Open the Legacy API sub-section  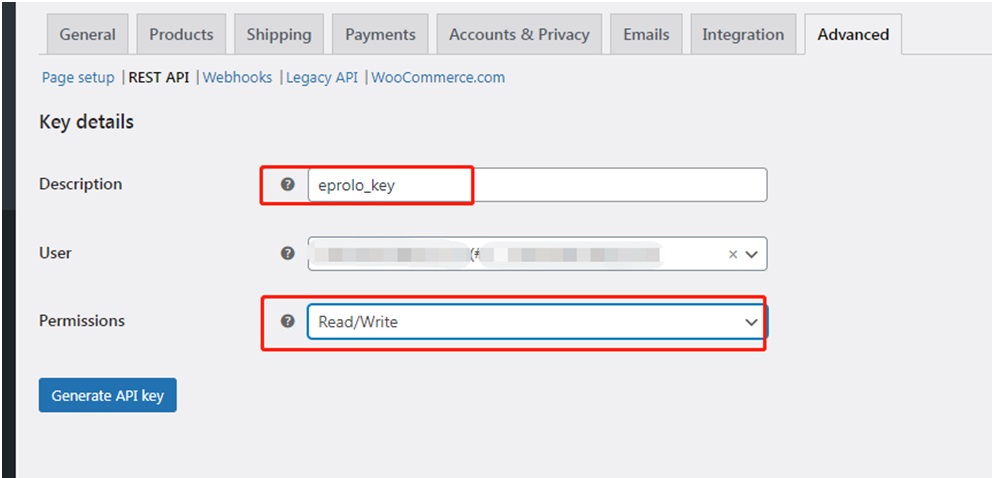[322, 78]
